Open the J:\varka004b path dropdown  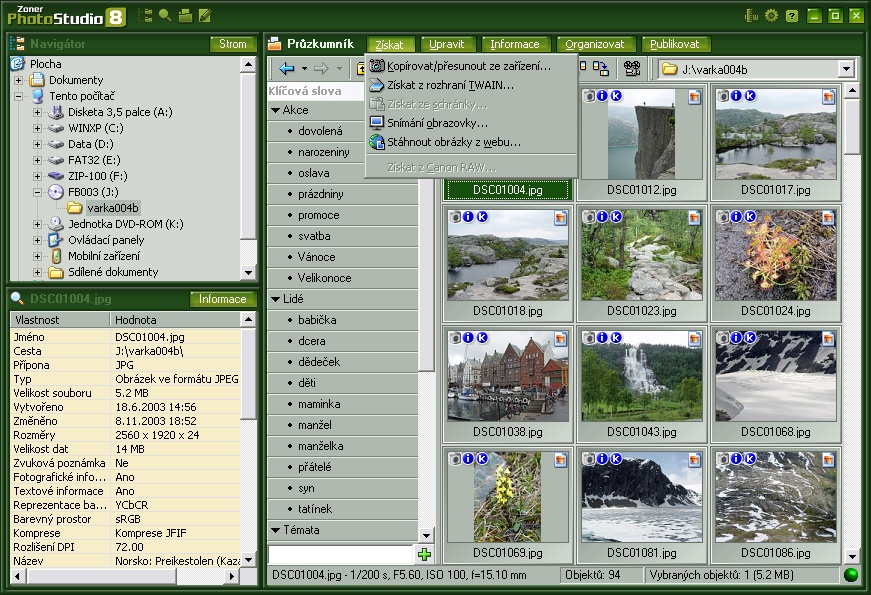click(x=846, y=69)
